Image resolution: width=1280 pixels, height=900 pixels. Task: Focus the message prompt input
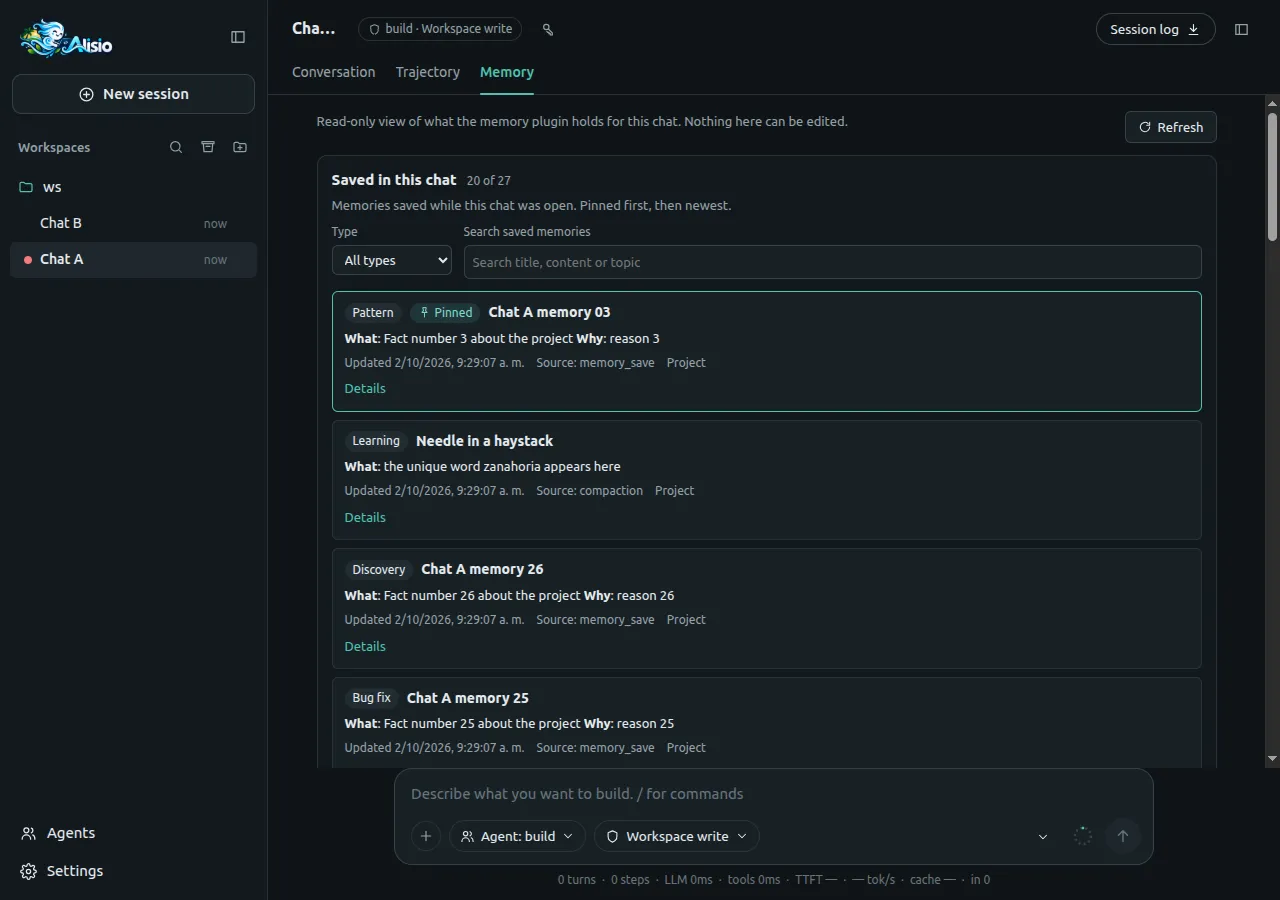[773, 794]
